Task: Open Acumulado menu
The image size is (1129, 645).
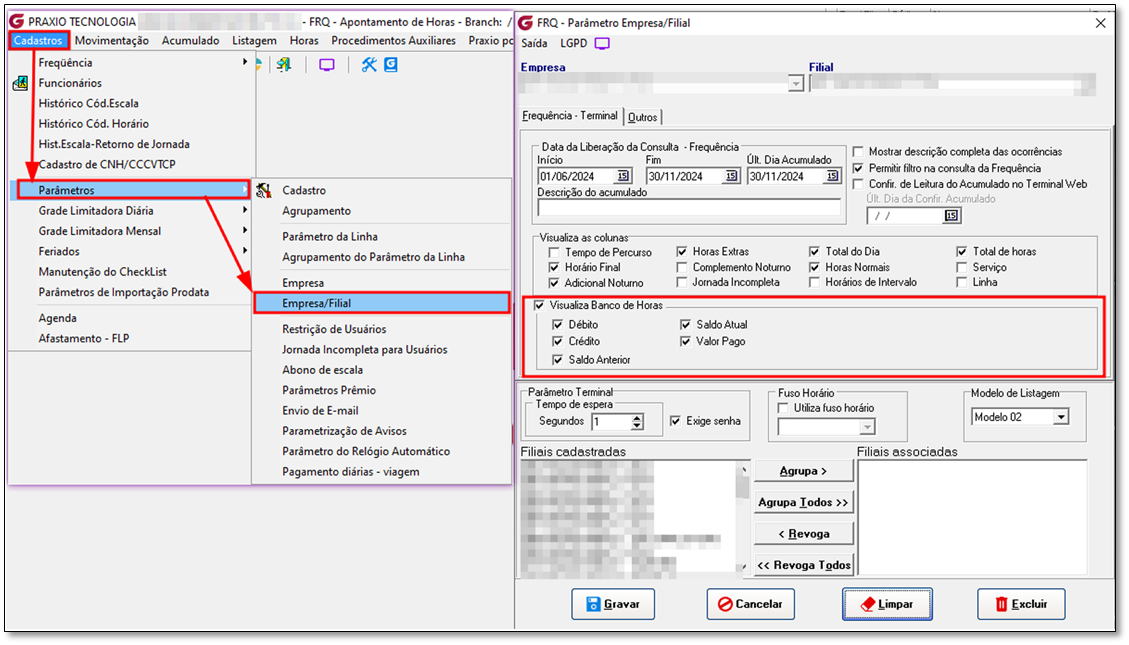Action: click(x=190, y=40)
